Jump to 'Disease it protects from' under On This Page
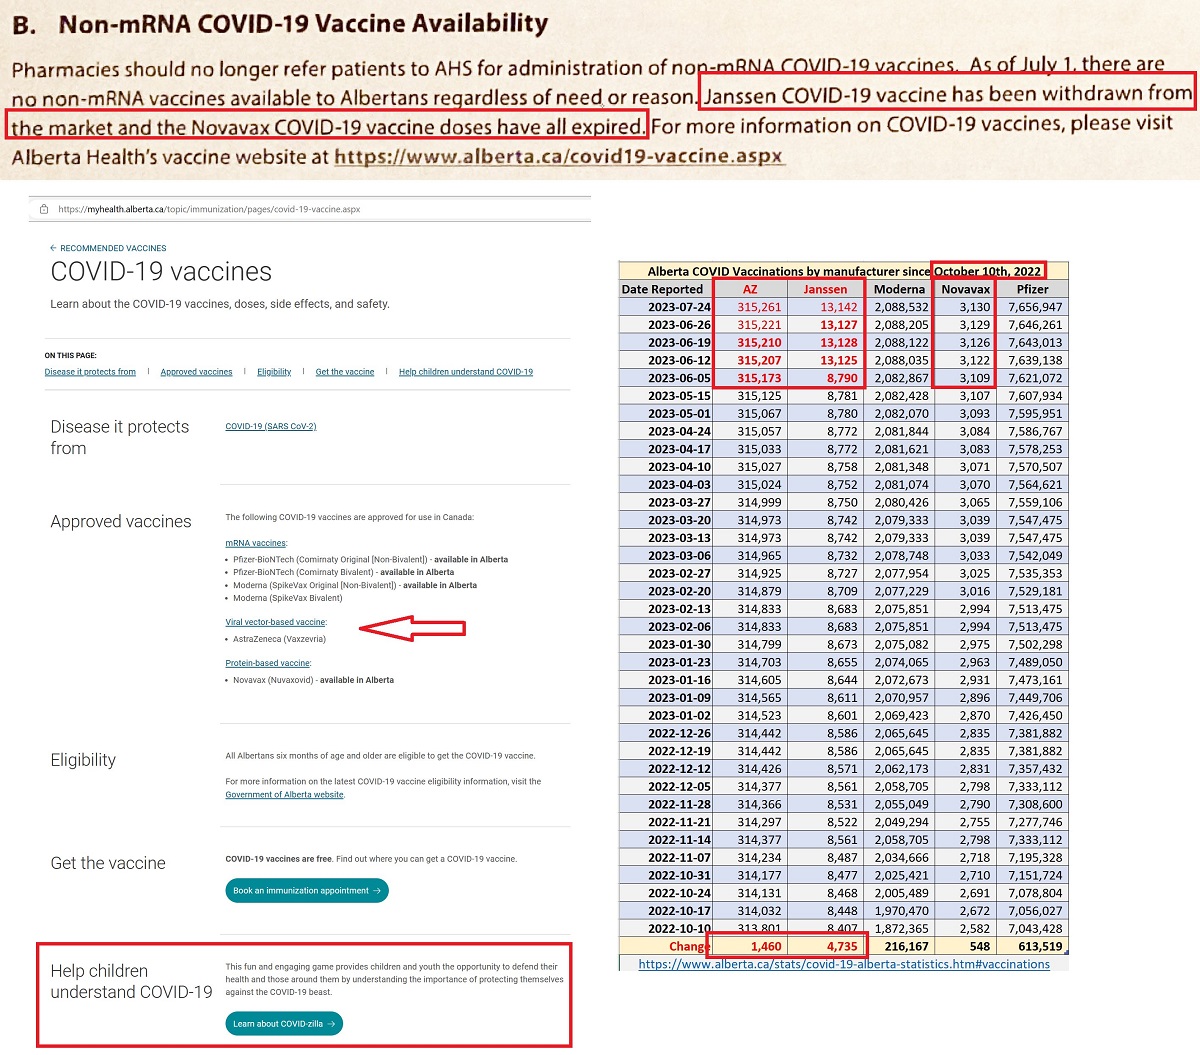1200x1055 pixels. [x=90, y=372]
